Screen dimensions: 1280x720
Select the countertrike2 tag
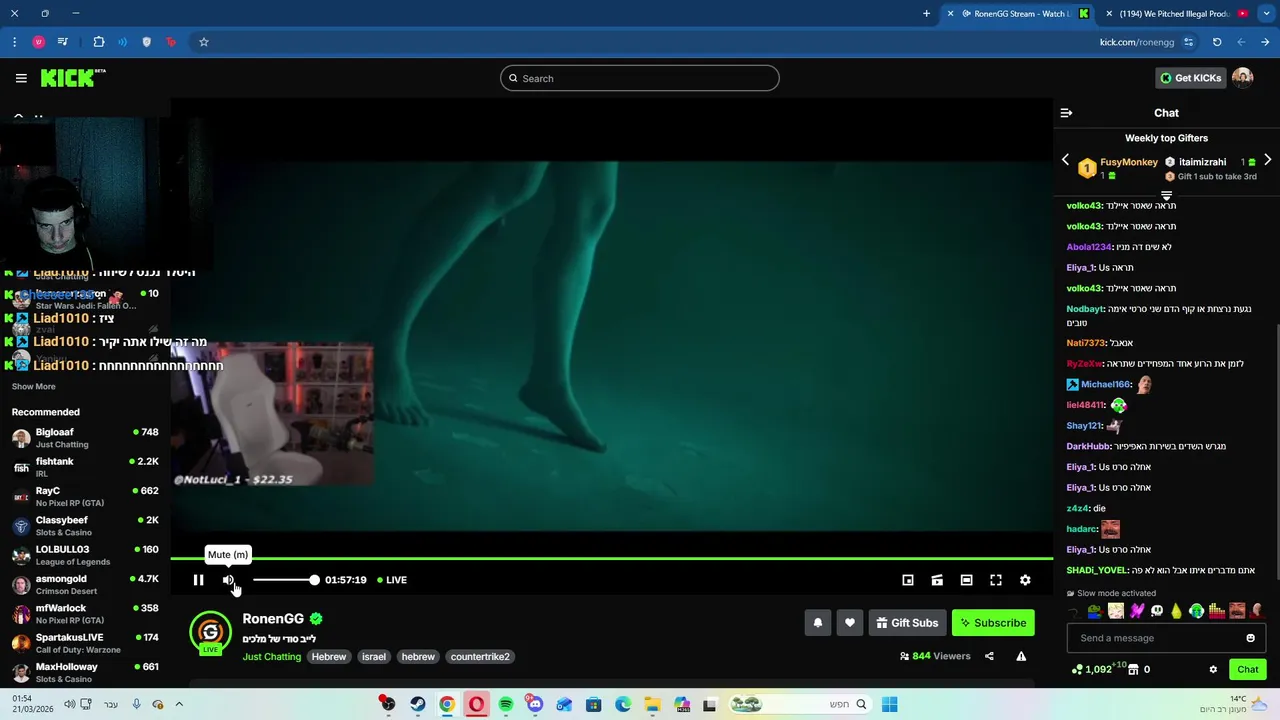point(480,657)
